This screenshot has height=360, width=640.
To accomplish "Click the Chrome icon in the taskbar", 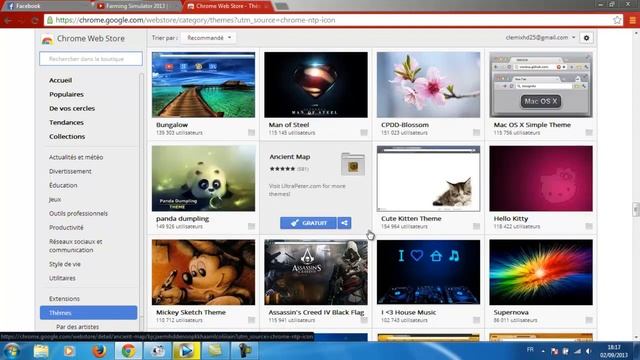I will pos(128,351).
